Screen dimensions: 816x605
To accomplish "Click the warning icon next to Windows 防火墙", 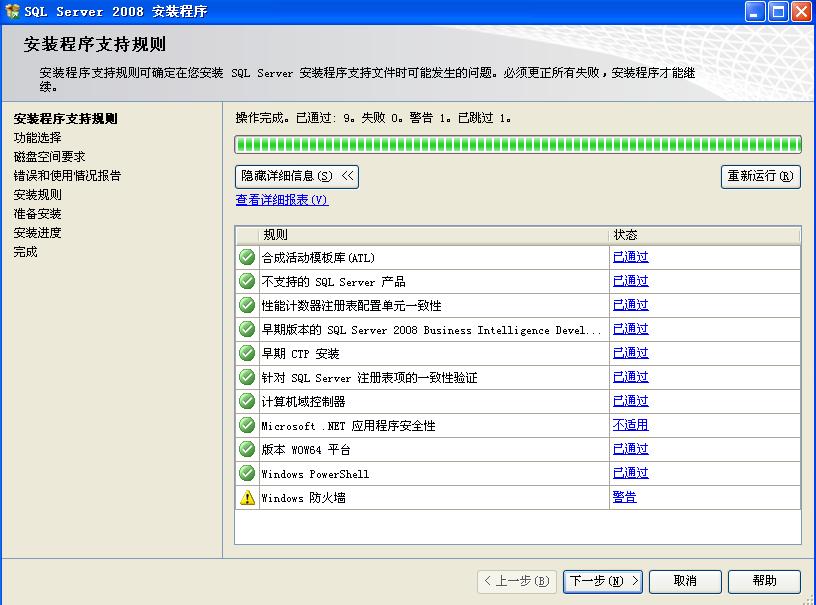I will click(246, 497).
